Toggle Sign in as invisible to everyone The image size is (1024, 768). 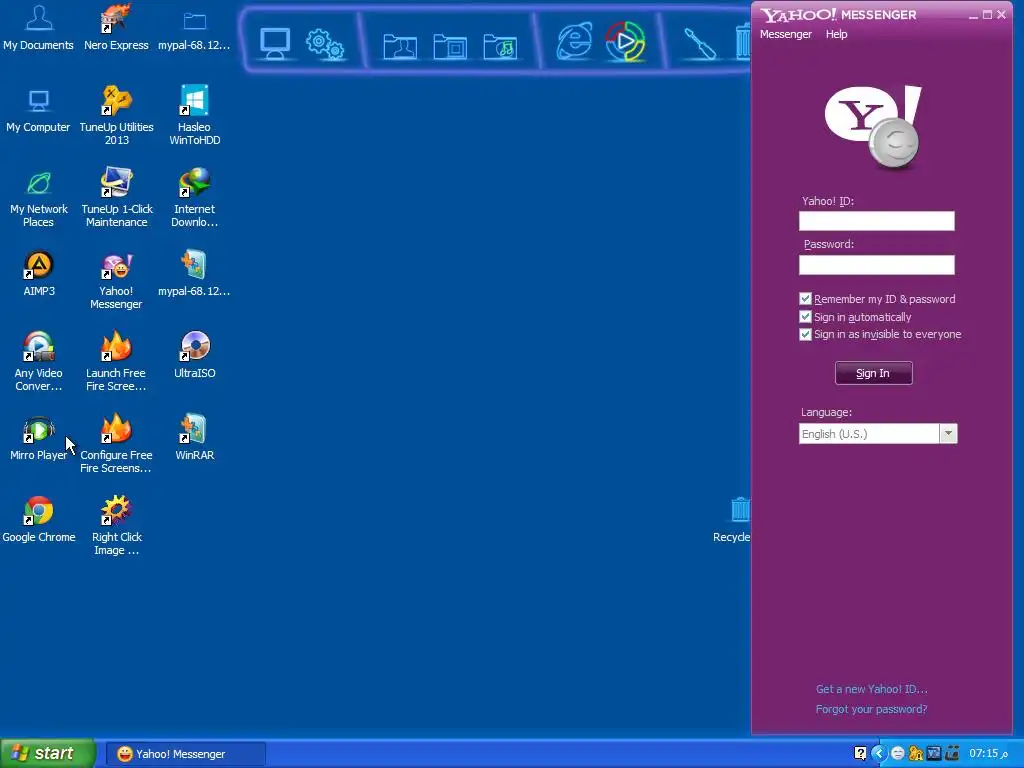tap(805, 334)
